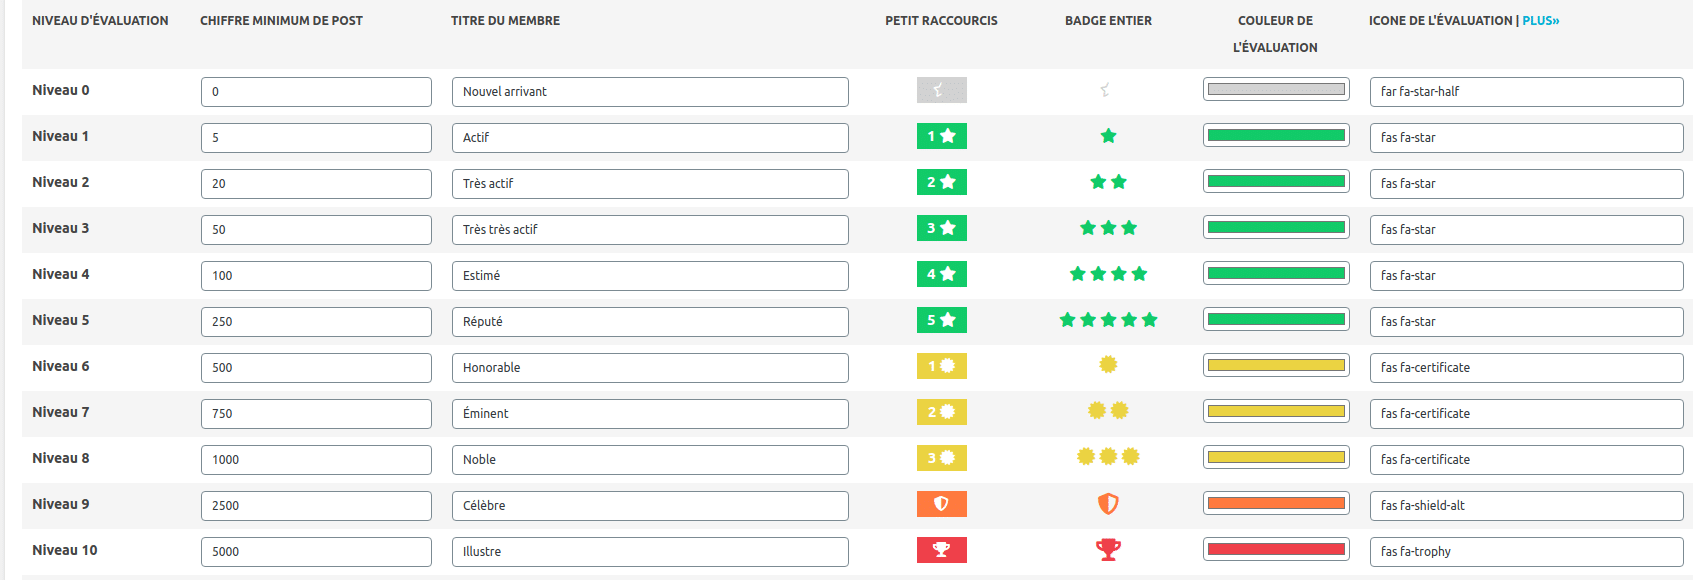Open the grey color picker for Niveau 0
This screenshot has width=1701, height=580.
(1276, 89)
